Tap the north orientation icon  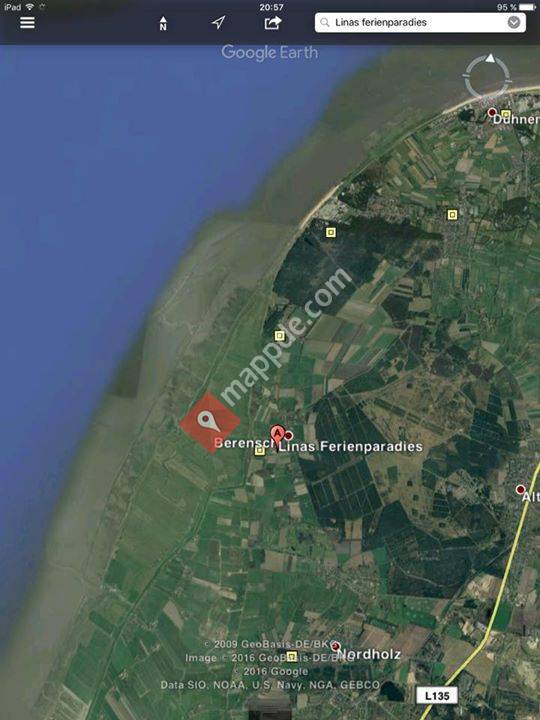163,23
